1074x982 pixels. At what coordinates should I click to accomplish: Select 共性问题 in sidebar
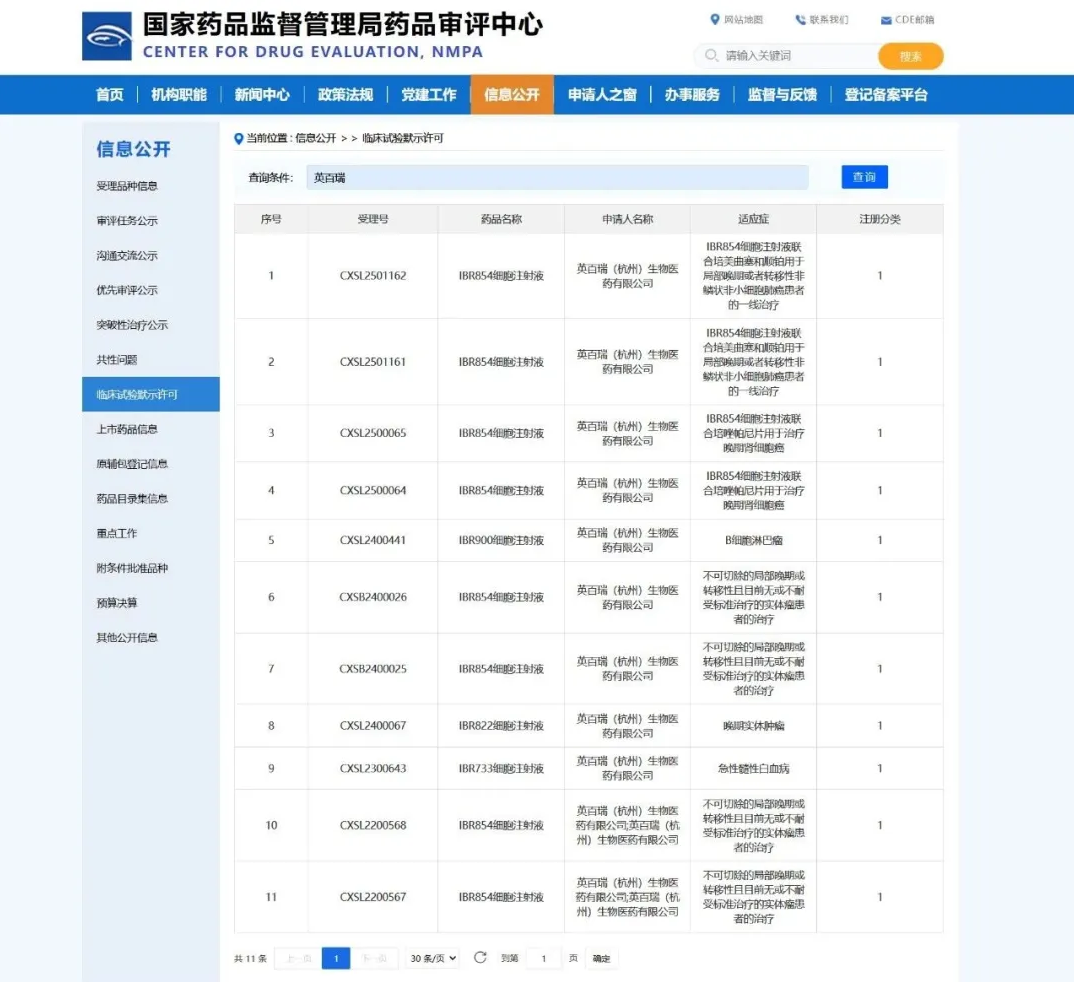point(116,360)
